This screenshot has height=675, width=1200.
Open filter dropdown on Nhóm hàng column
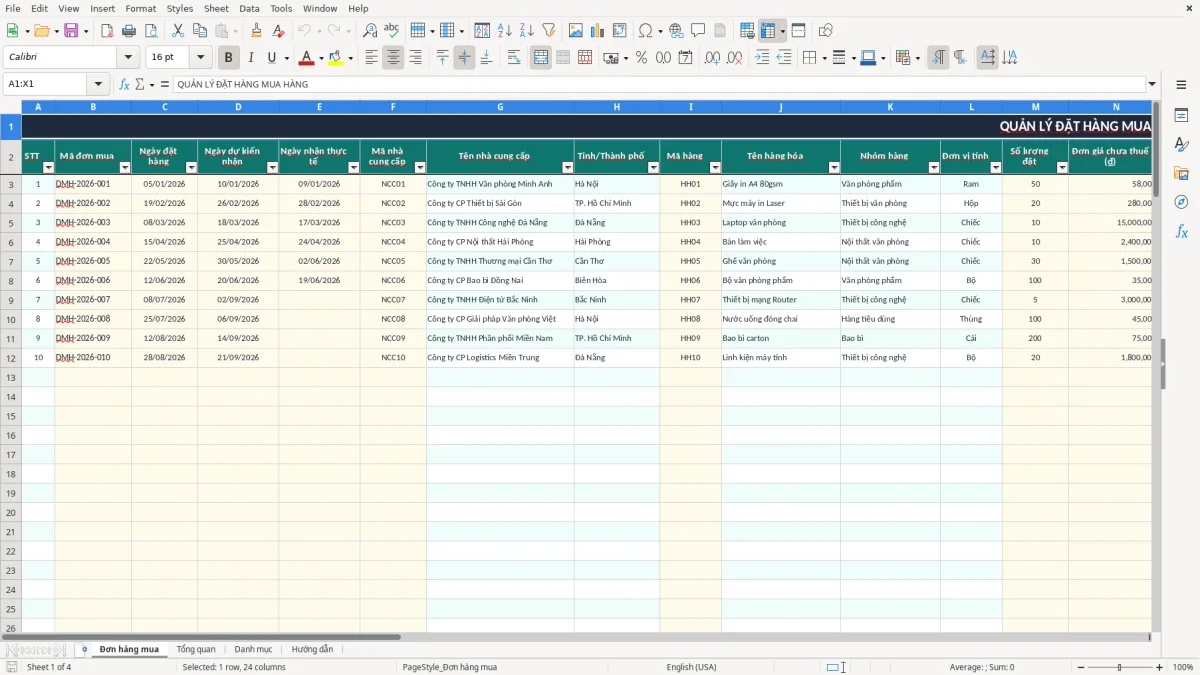[934, 168]
